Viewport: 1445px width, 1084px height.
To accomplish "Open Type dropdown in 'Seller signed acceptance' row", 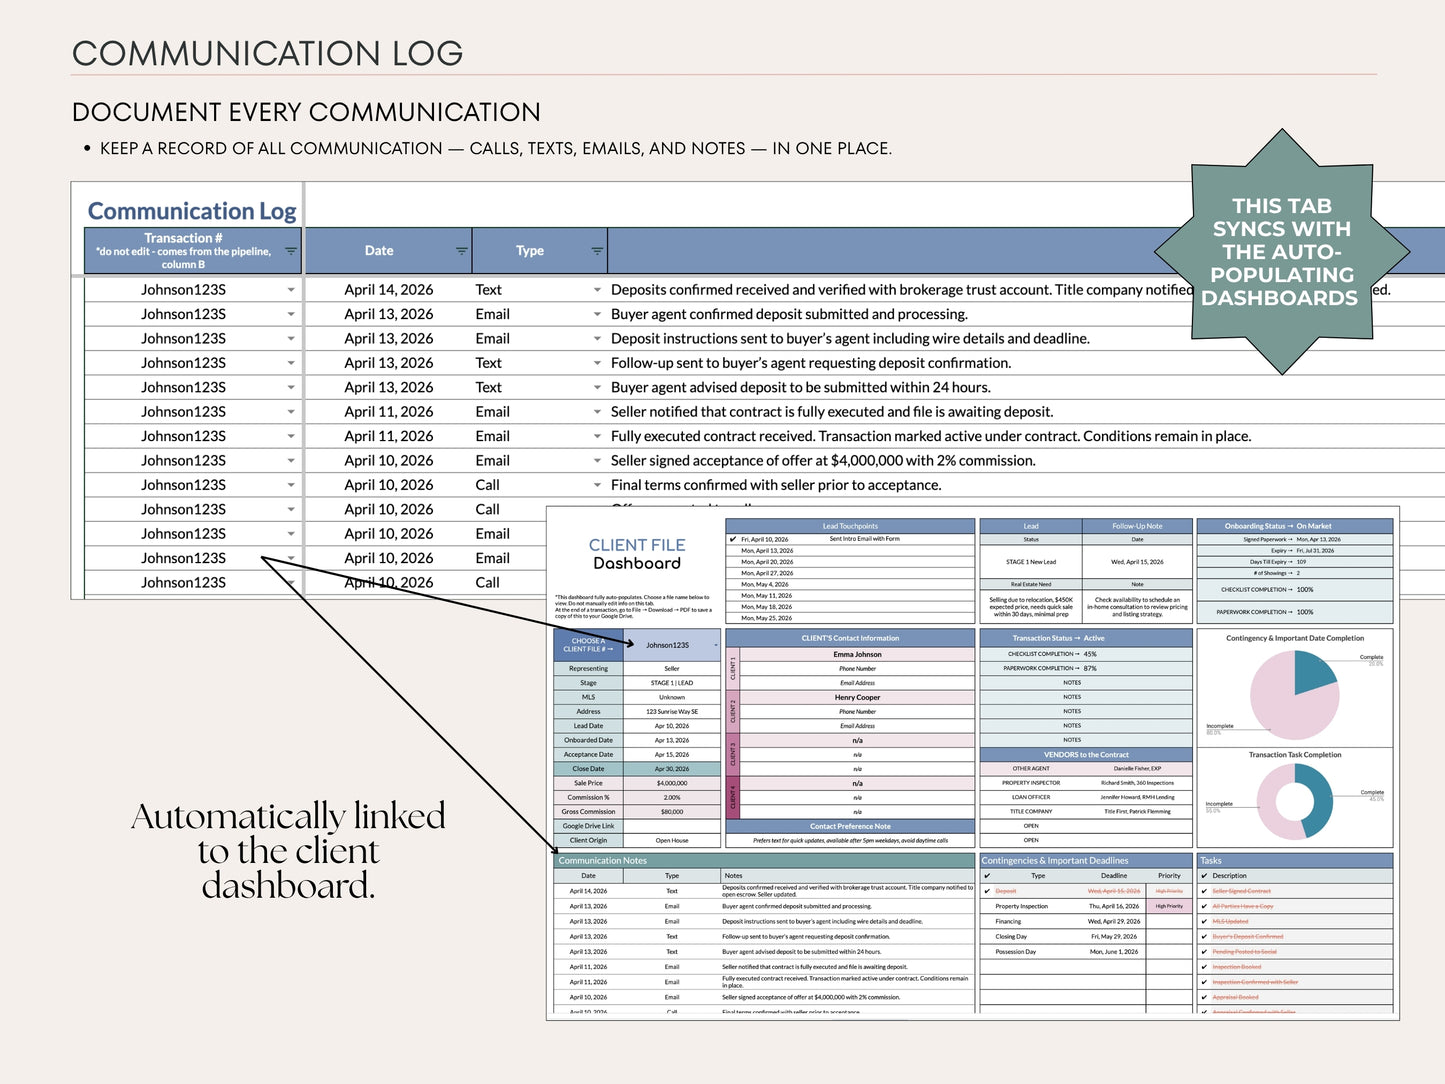I will point(597,461).
